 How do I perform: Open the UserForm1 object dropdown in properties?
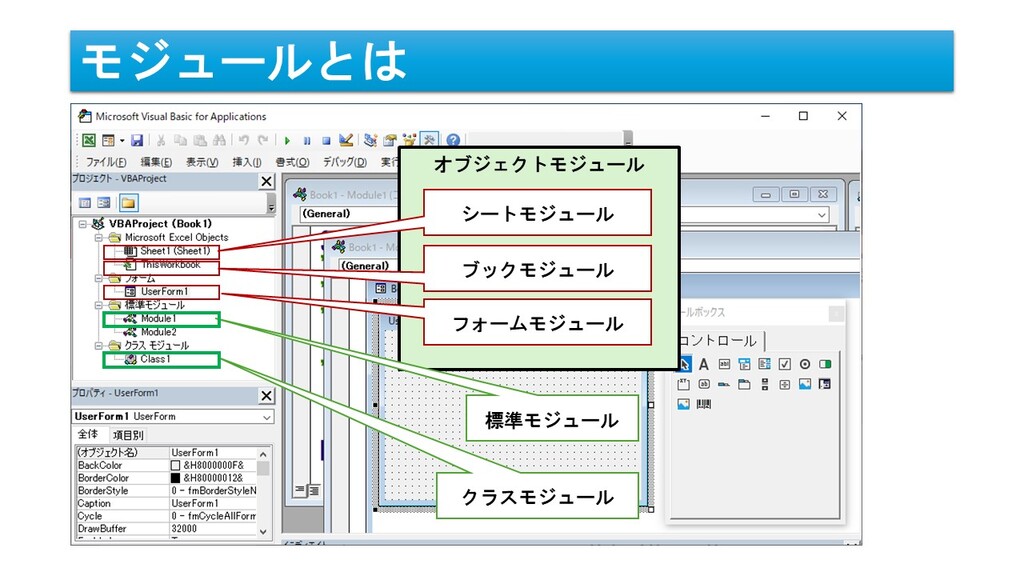pos(266,417)
